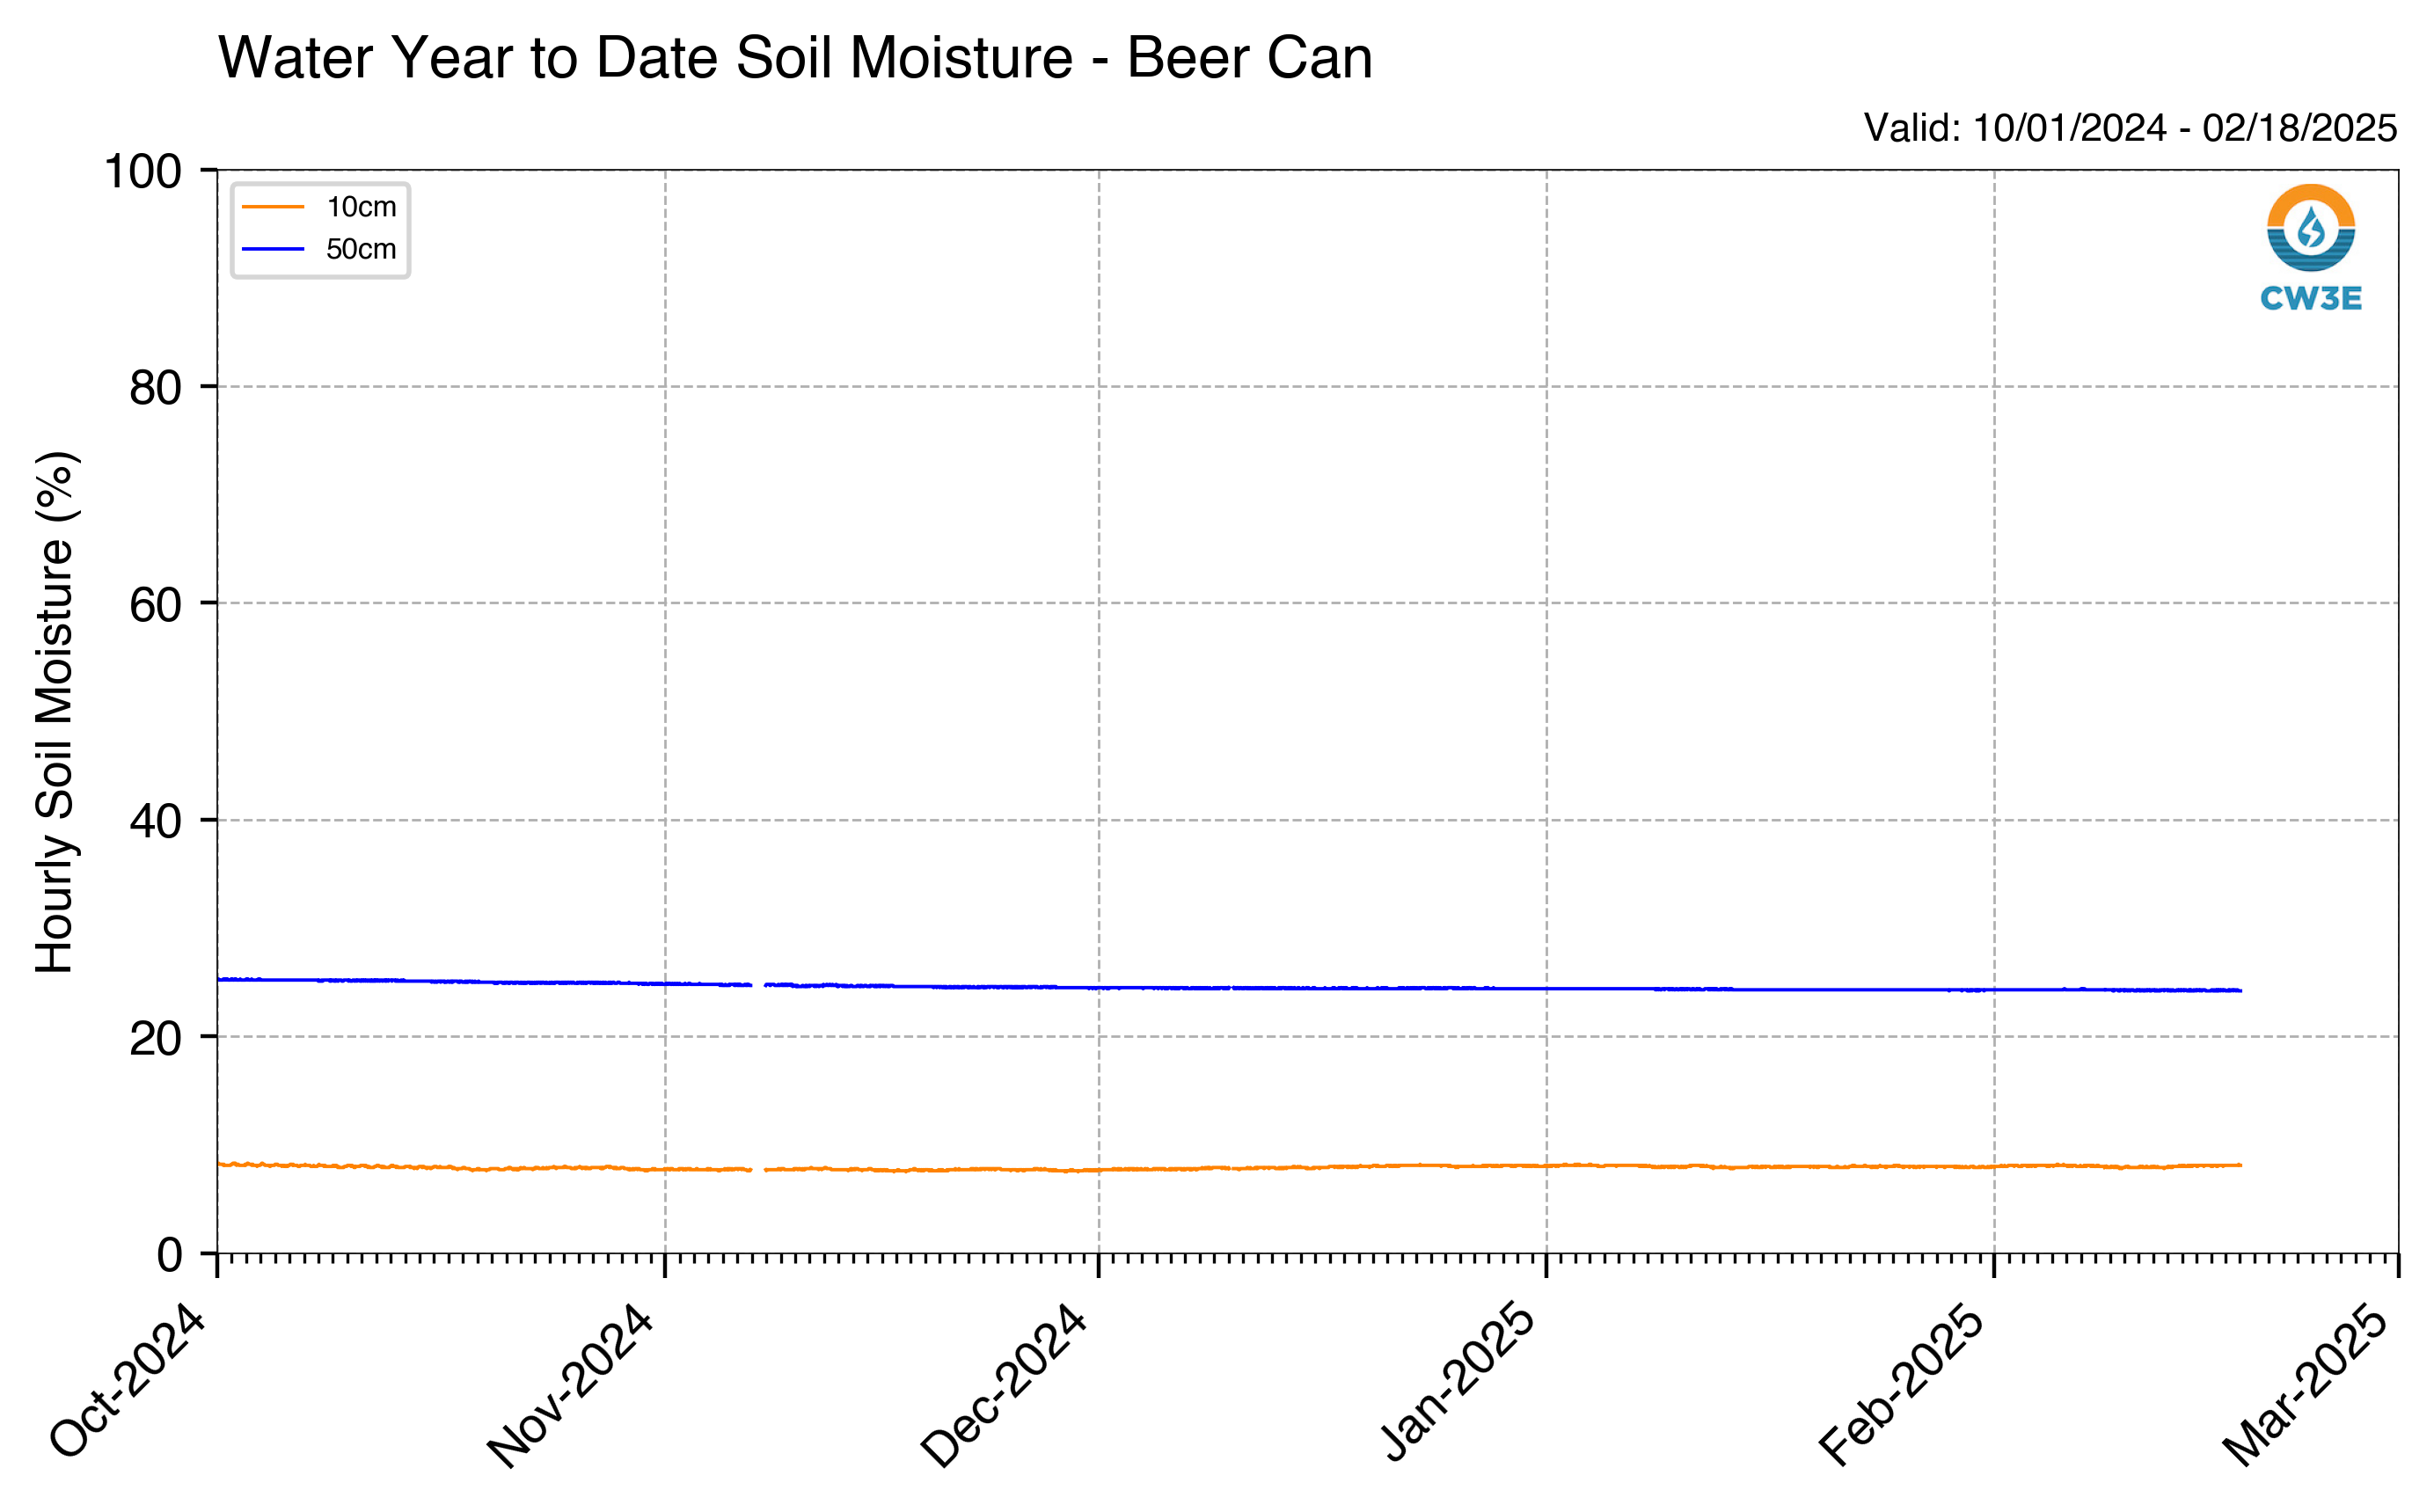Click the 100 y-axis tick label
Screen dimensions: 2434x1512
143,172
